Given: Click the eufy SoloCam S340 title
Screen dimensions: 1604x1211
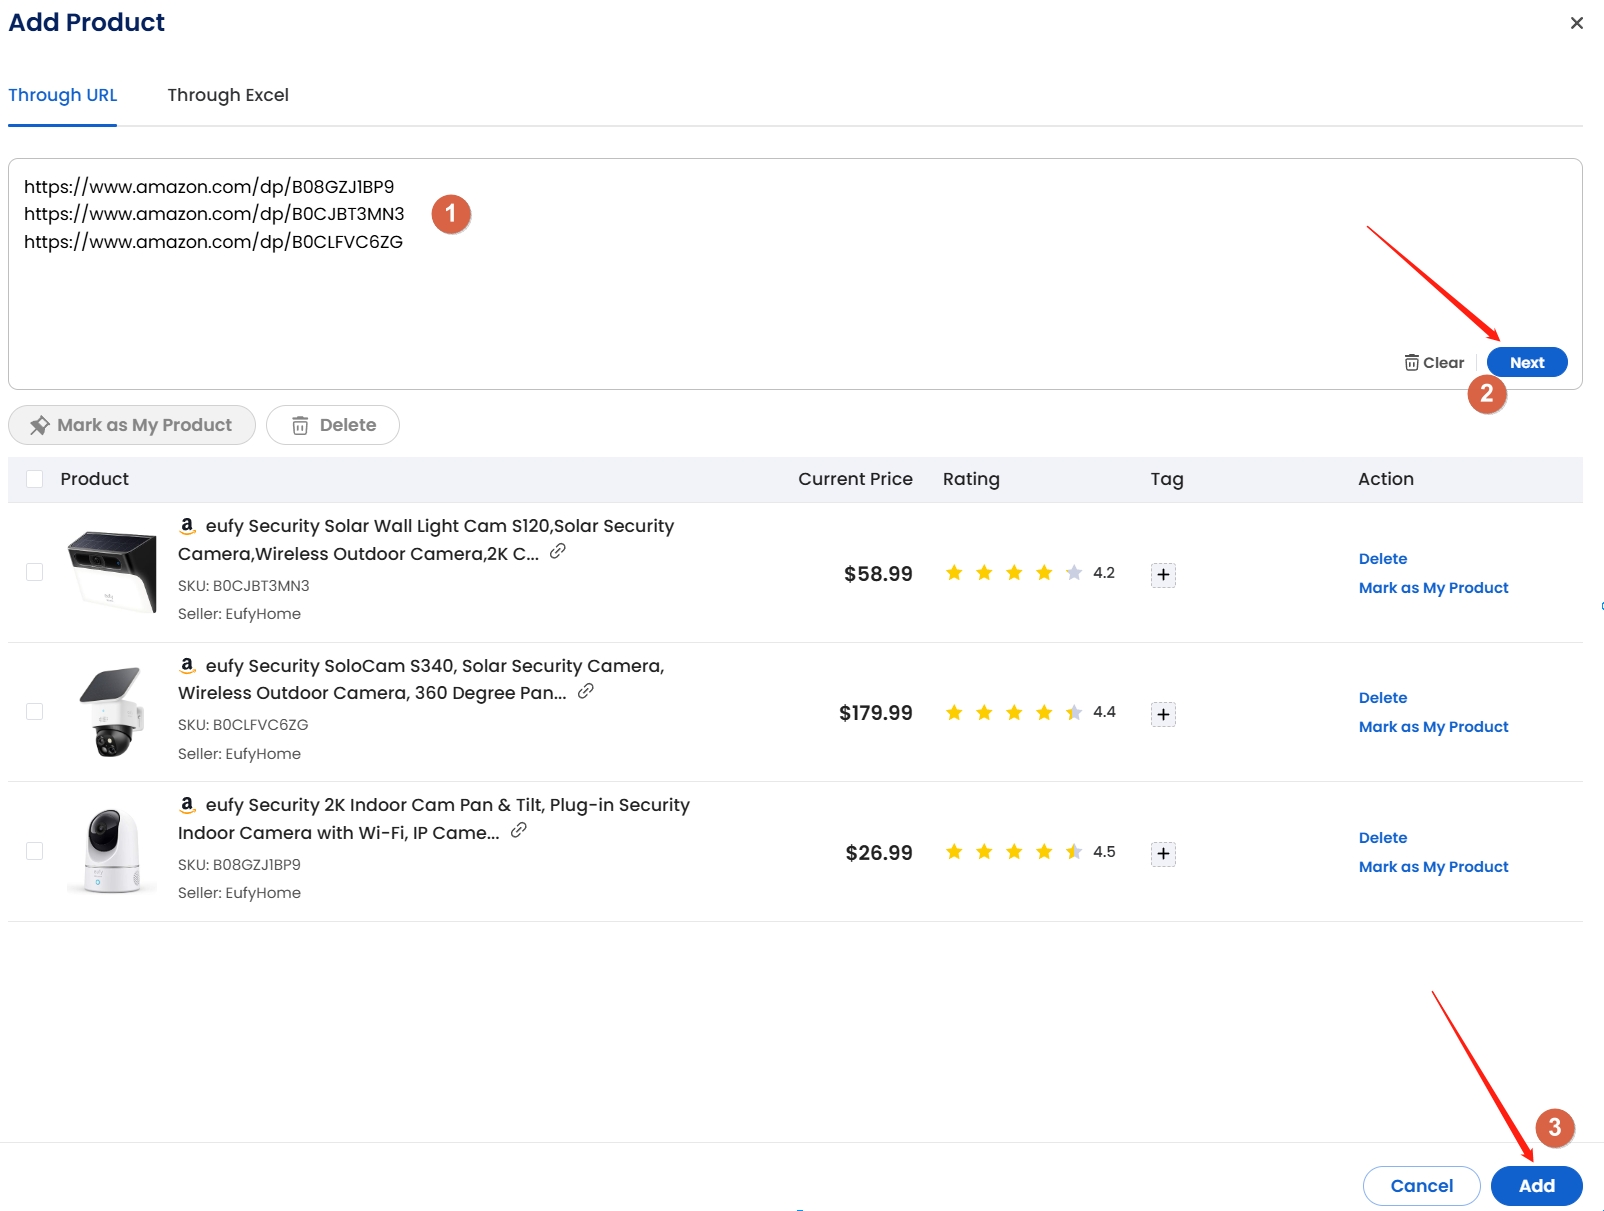Looking at the screenshot, I should 421,679.
